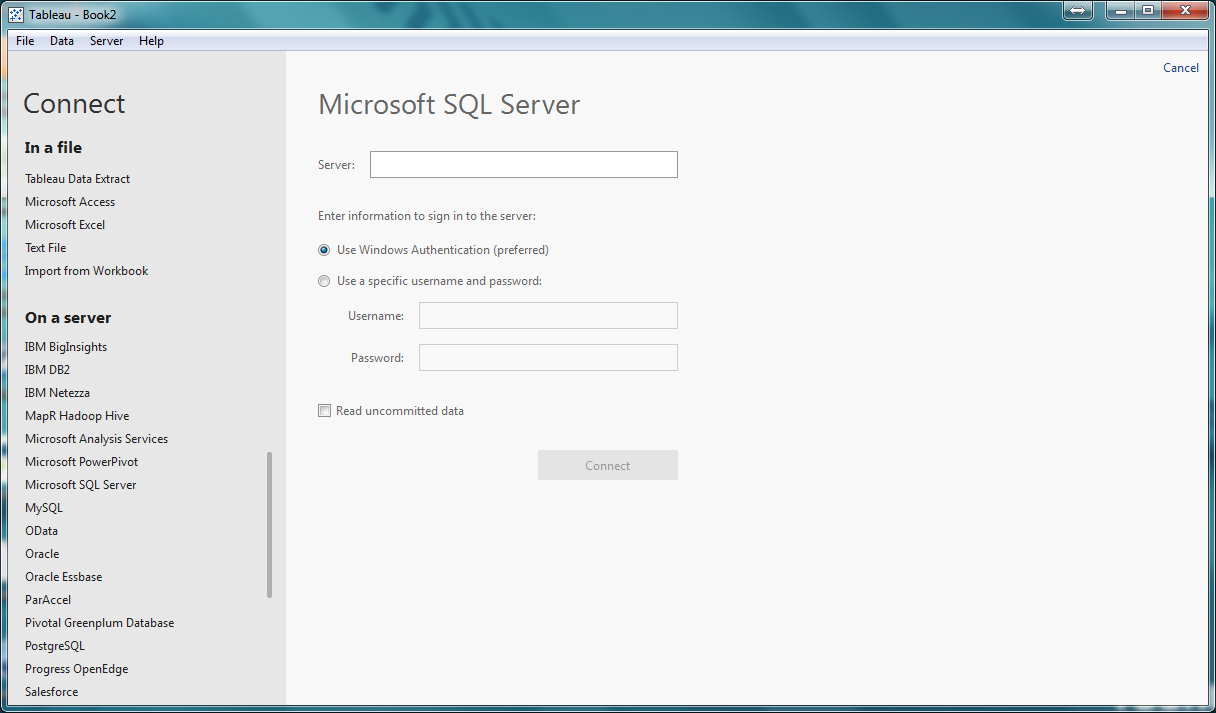This screenshot has height=713, width=1216.
Task: Click the Username text field
Action: [548, 316]
